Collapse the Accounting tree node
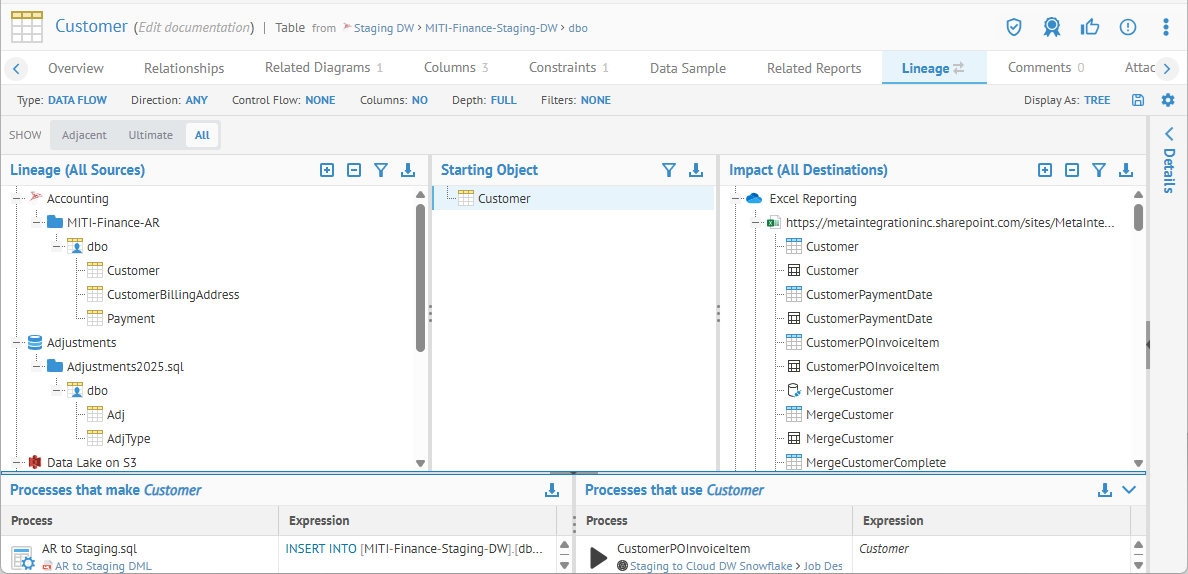 (x=18, y=199)
